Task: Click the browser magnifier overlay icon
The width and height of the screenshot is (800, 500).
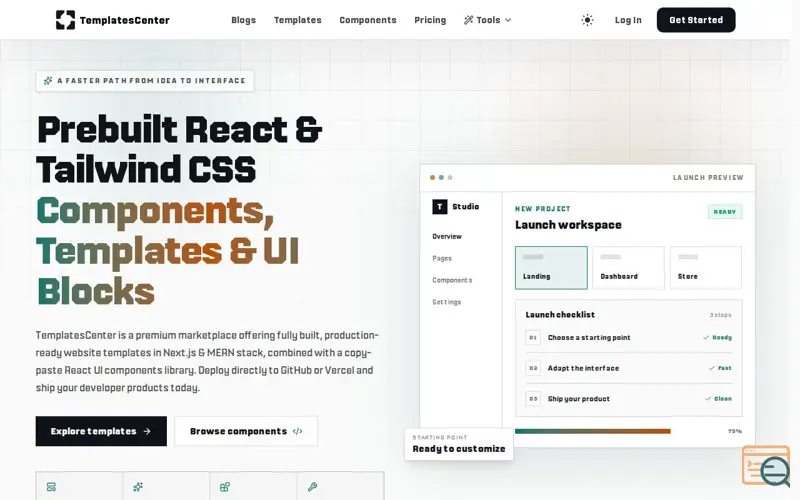Action: coord(766,466)
